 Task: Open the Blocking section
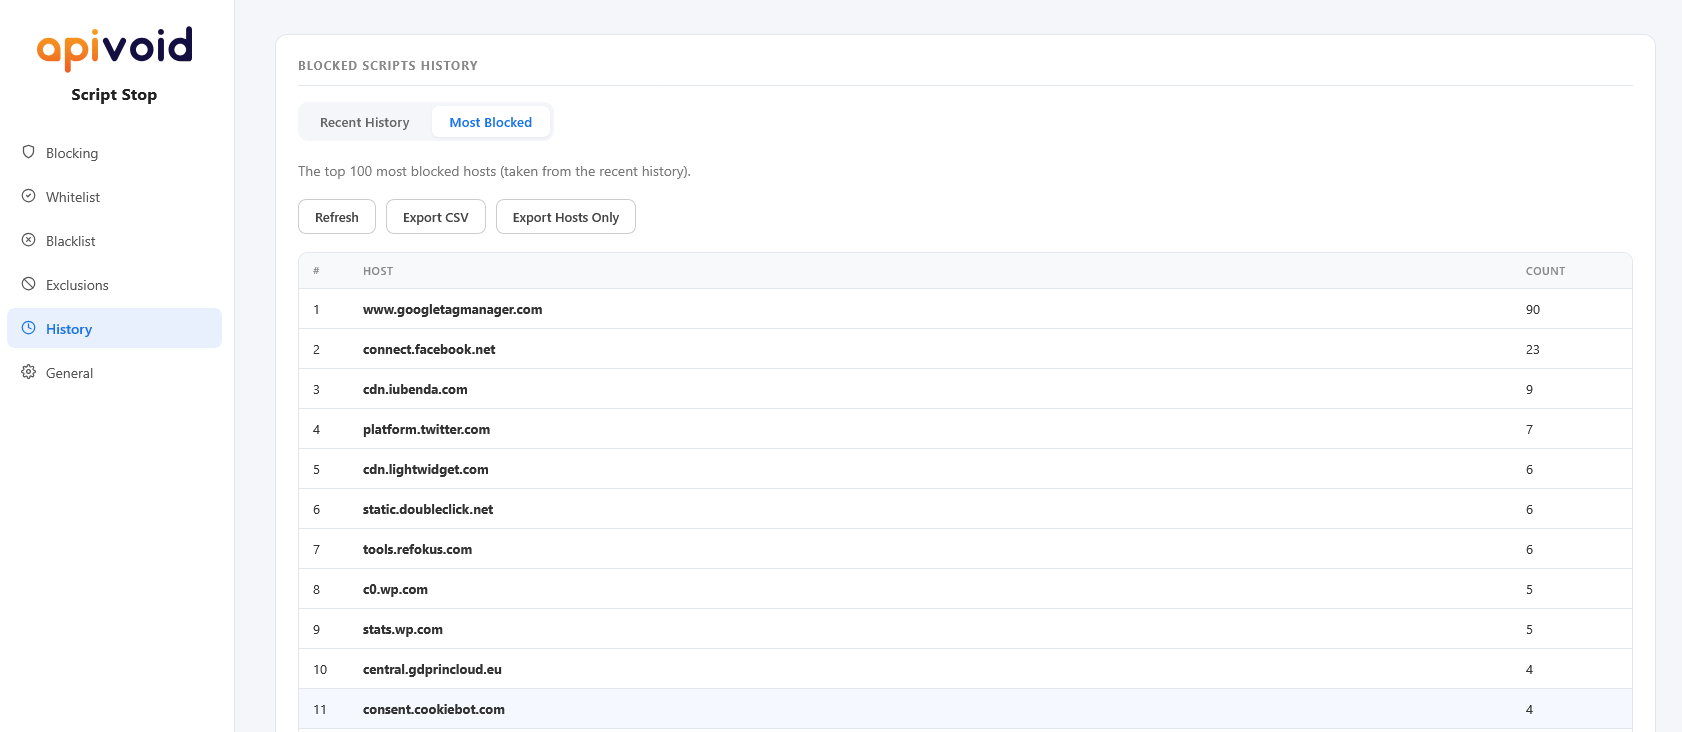tap(114, 153)
